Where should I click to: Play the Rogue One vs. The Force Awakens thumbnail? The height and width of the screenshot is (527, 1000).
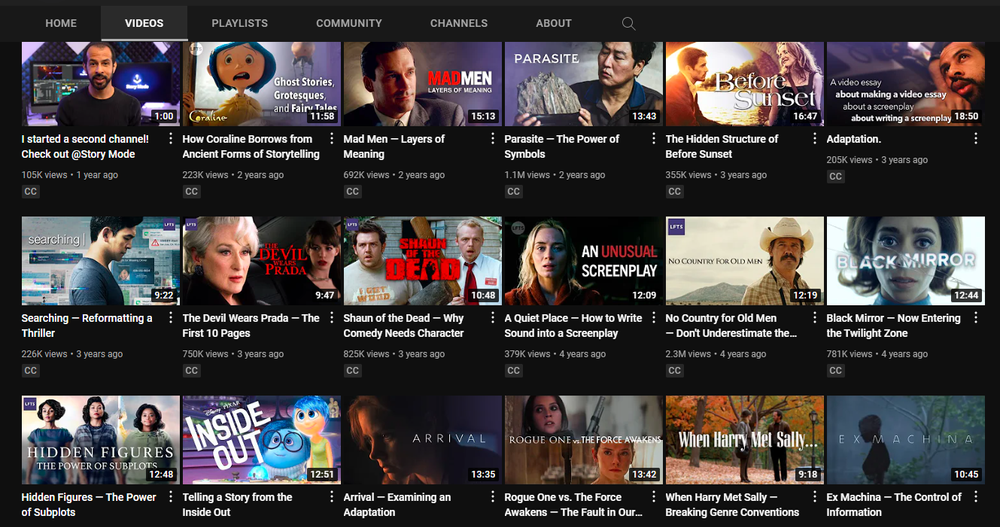point(584,440)
